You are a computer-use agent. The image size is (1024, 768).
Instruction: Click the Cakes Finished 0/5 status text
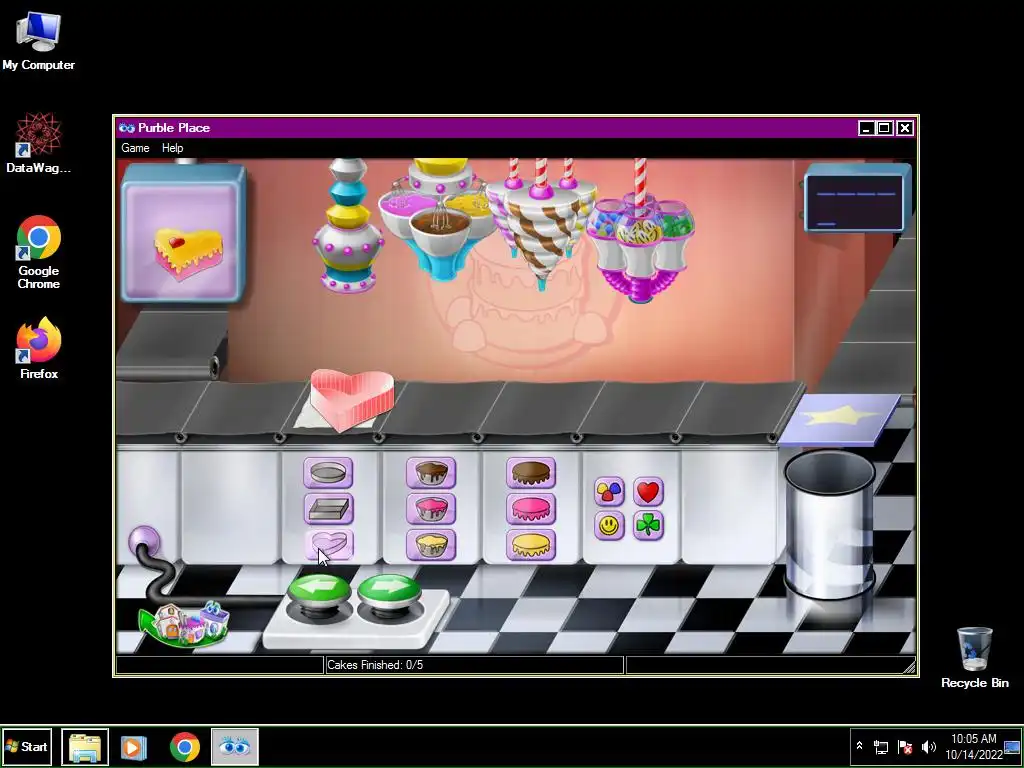coord(375,665)
